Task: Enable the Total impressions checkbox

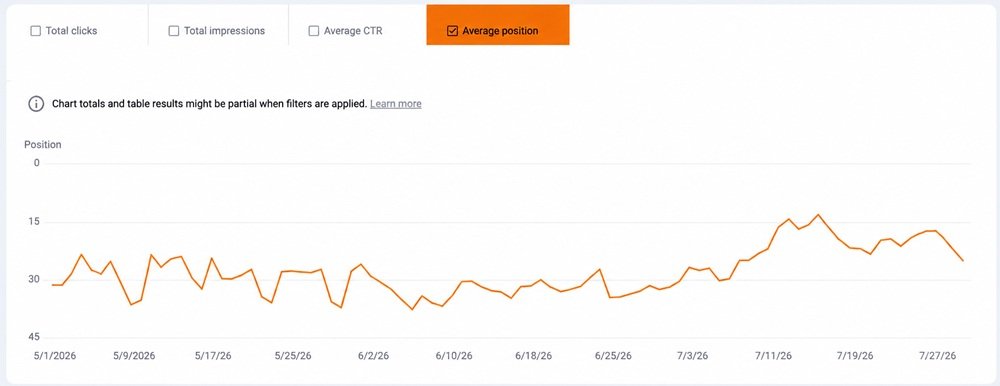Action: pyautogui.click(x=173, y=31)
